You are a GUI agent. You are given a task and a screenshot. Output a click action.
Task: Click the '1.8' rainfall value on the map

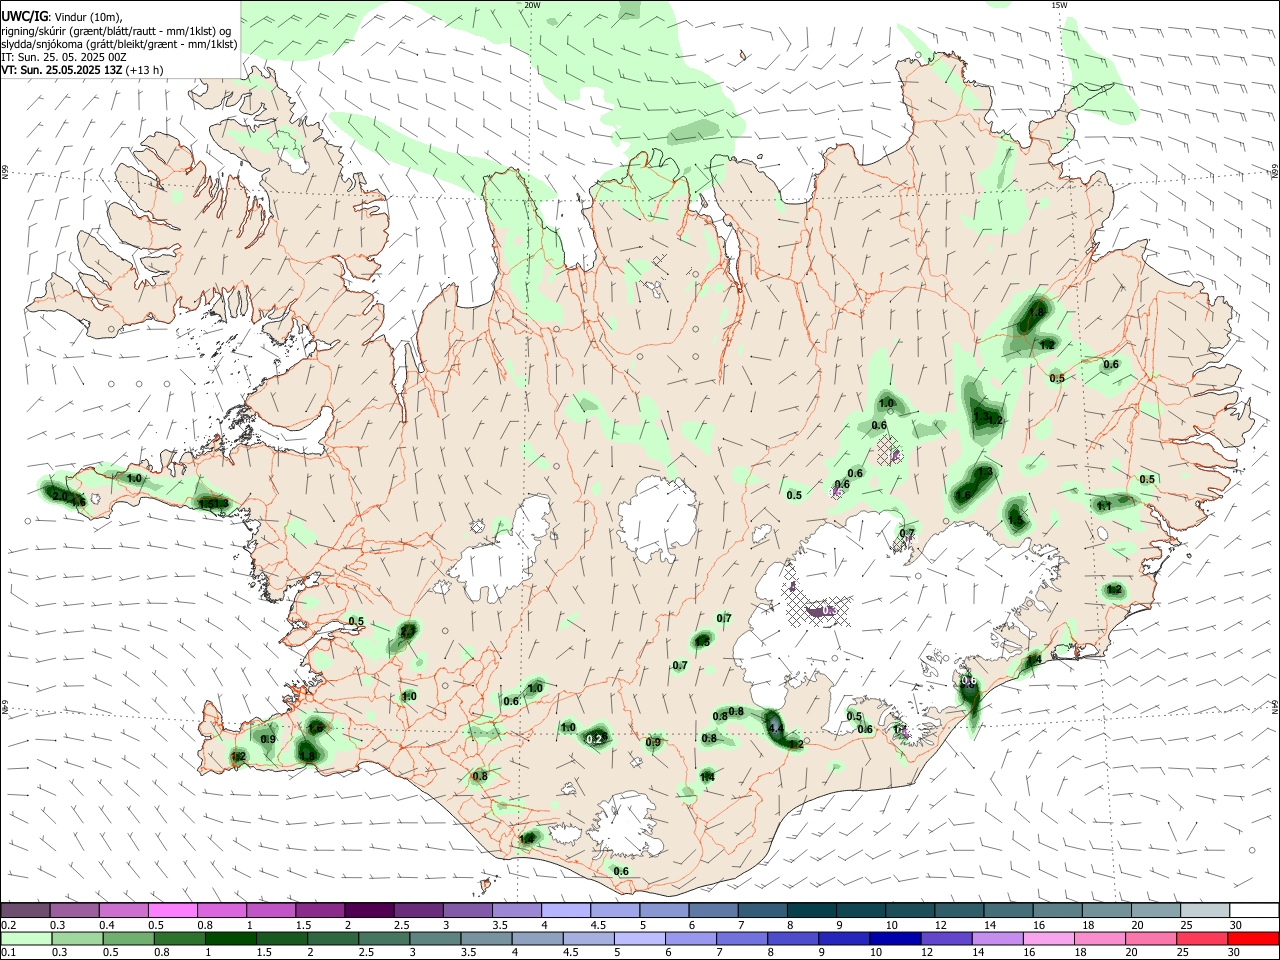coord(1037,313)
